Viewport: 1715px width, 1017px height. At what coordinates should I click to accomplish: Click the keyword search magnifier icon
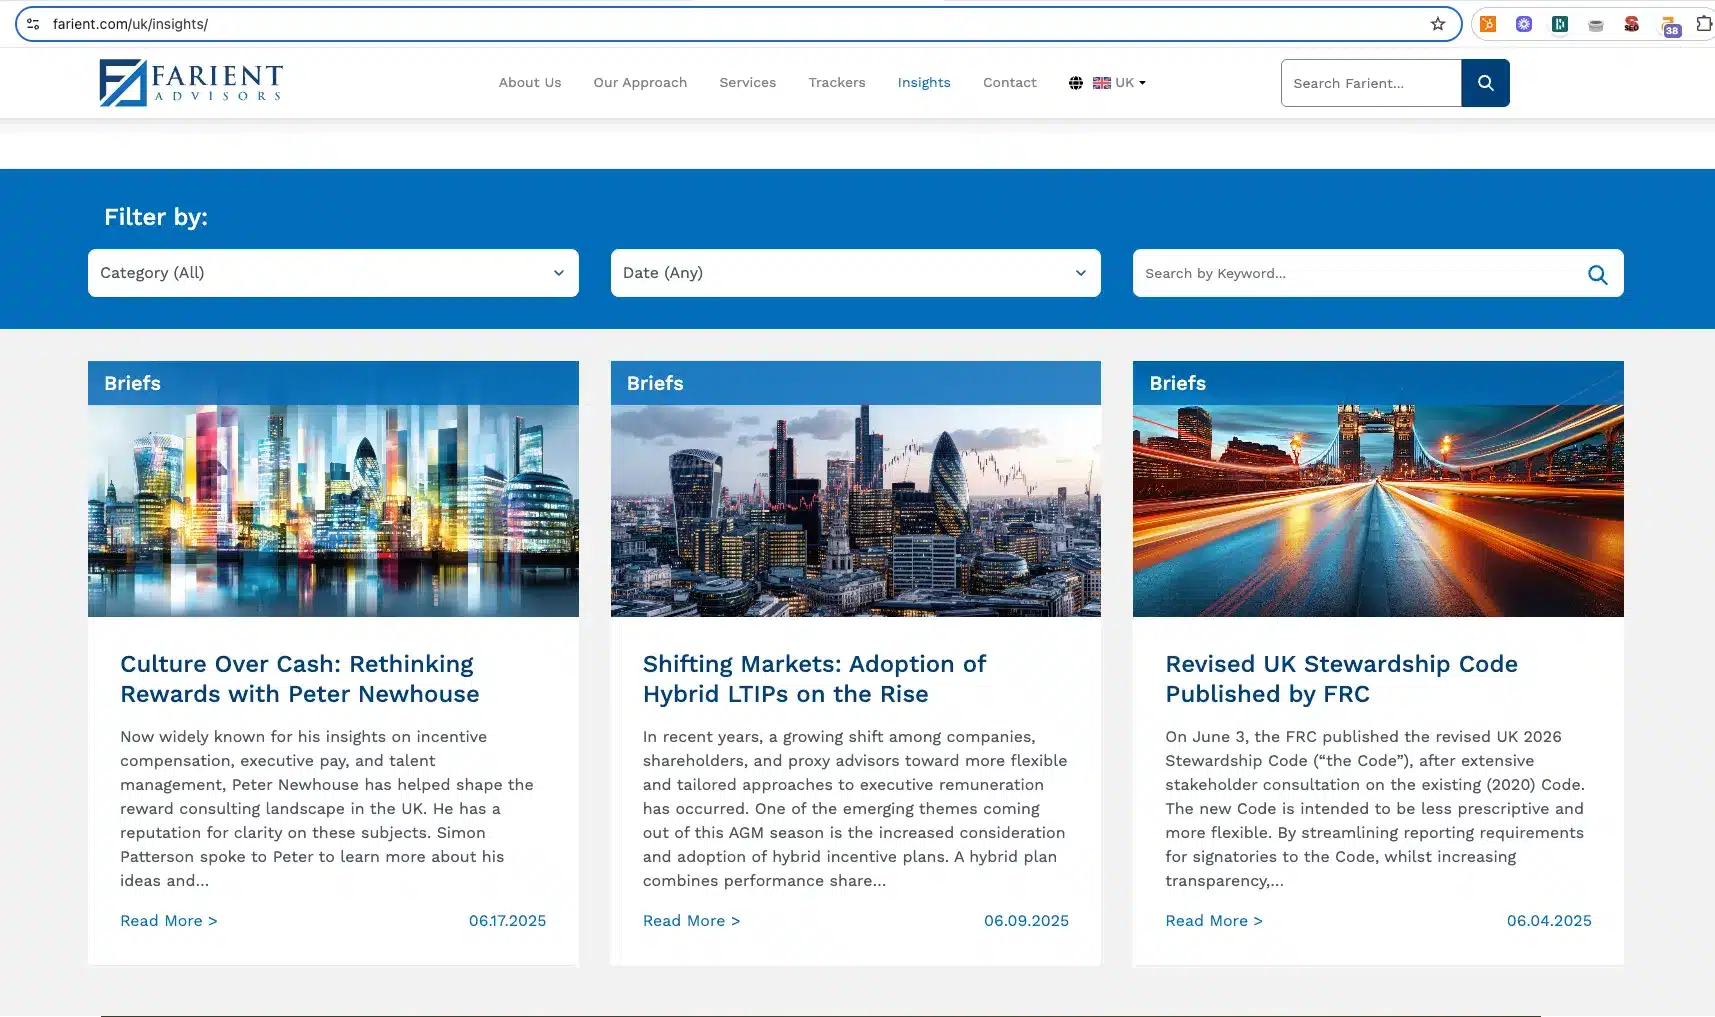point(1597,274)
